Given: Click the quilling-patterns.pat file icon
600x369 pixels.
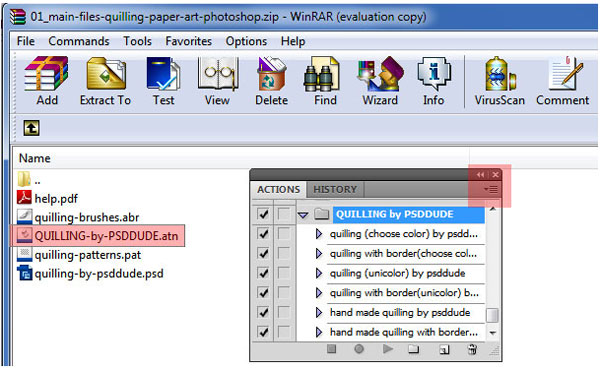Looking at the screenshot, I should coord(24,254).
